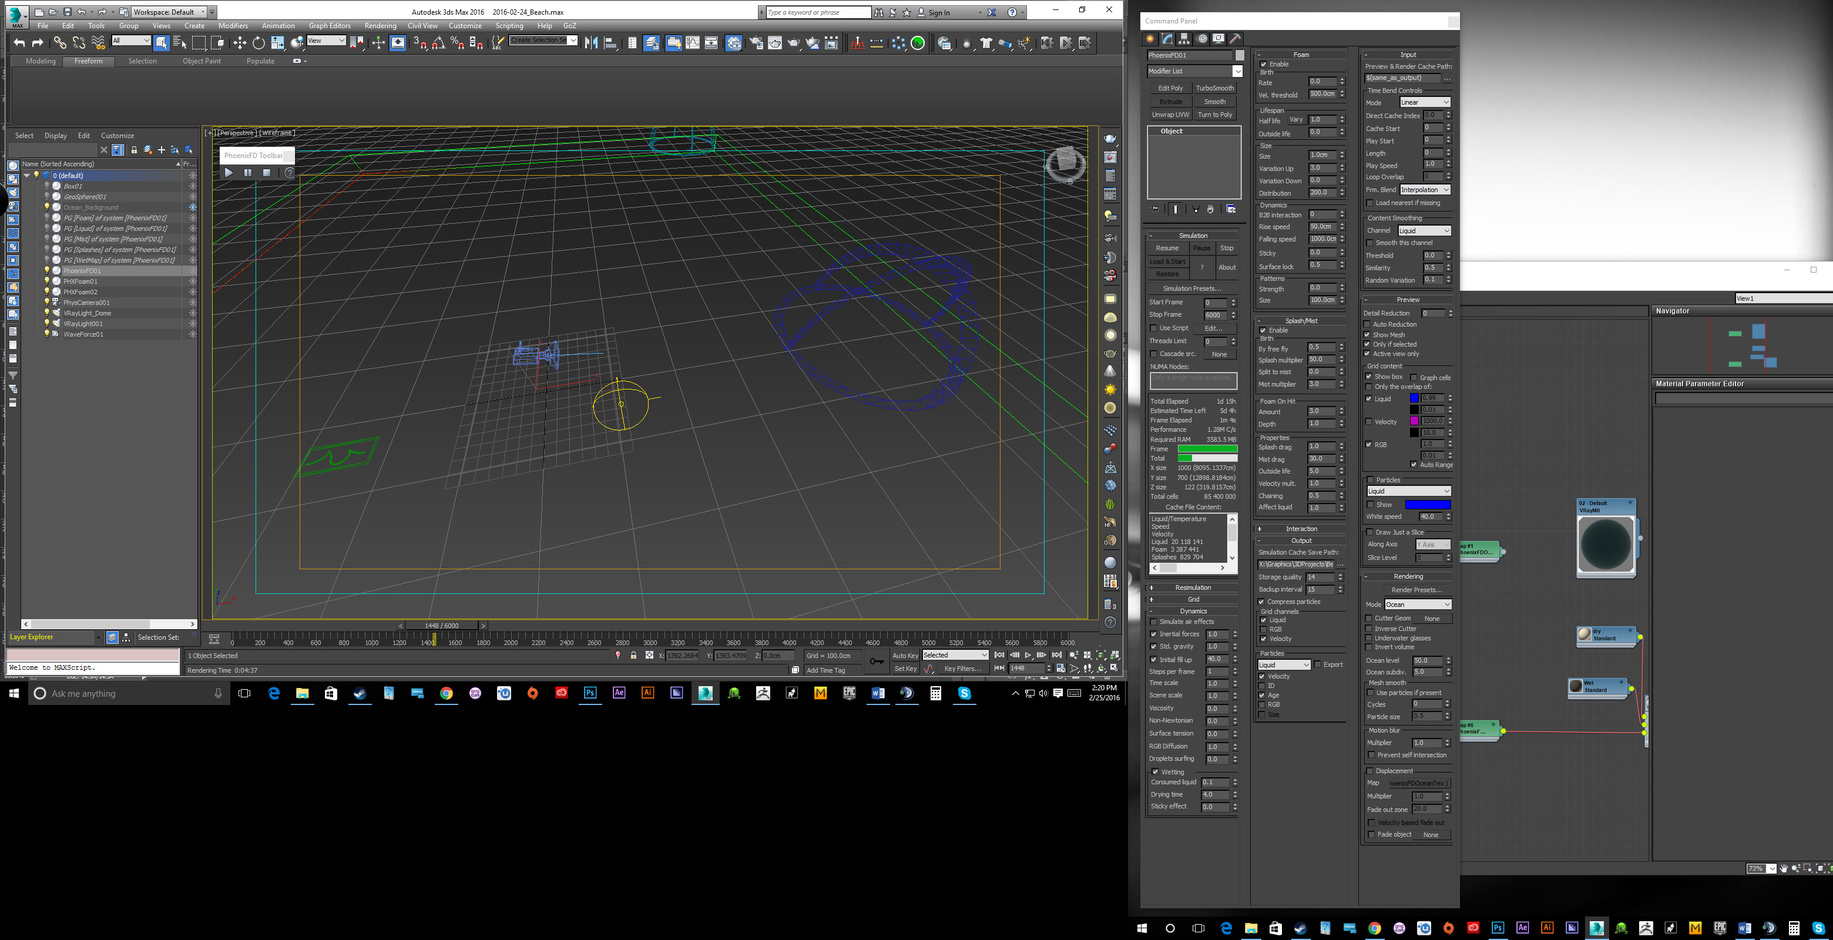Open the Modify tab in Command Panel
The image size is (1833, 940).
[x=1167, y=39]
